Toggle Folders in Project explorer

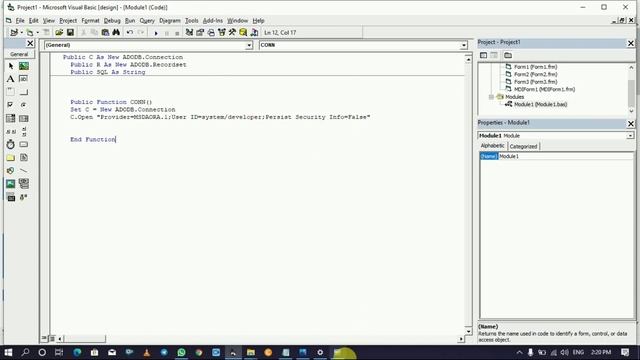[x=508, y=55]
